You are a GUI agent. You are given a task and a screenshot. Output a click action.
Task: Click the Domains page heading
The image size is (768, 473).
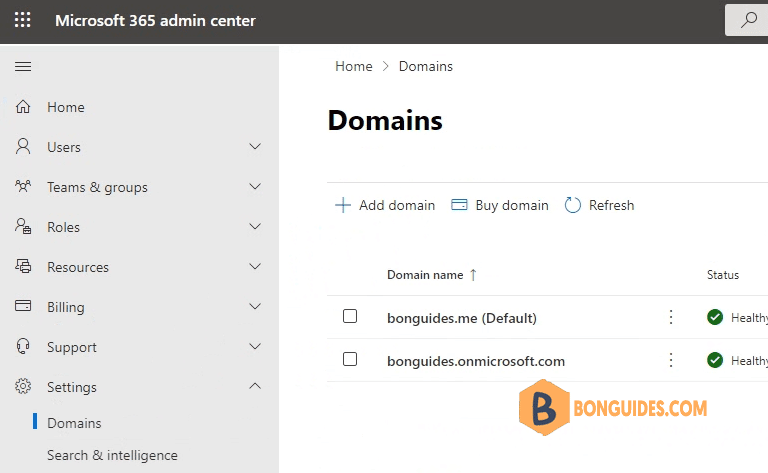[385, 120]
